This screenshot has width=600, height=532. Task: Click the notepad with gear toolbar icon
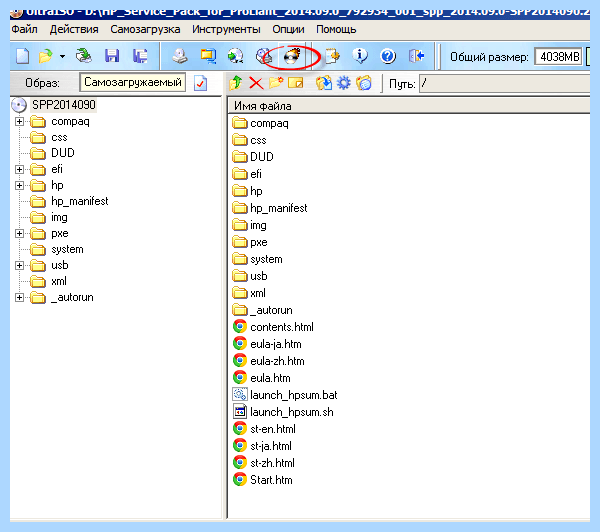coord(332,56)
